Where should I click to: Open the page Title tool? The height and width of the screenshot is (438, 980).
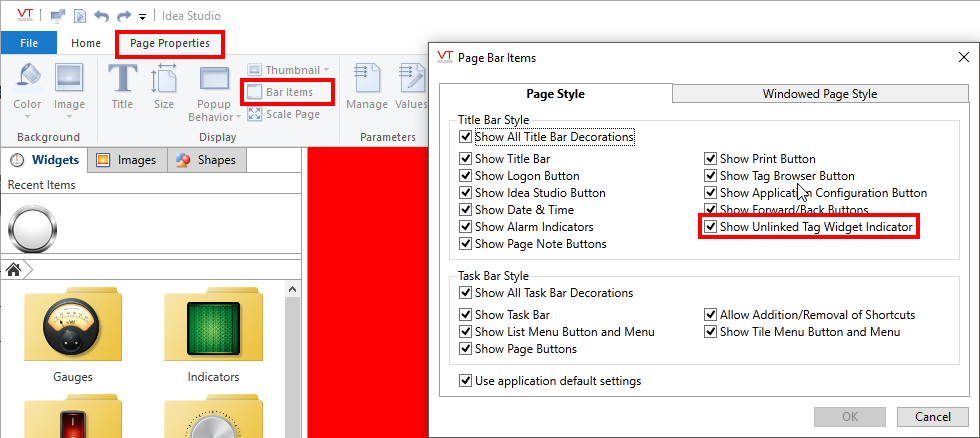click(x=122, y=86)
